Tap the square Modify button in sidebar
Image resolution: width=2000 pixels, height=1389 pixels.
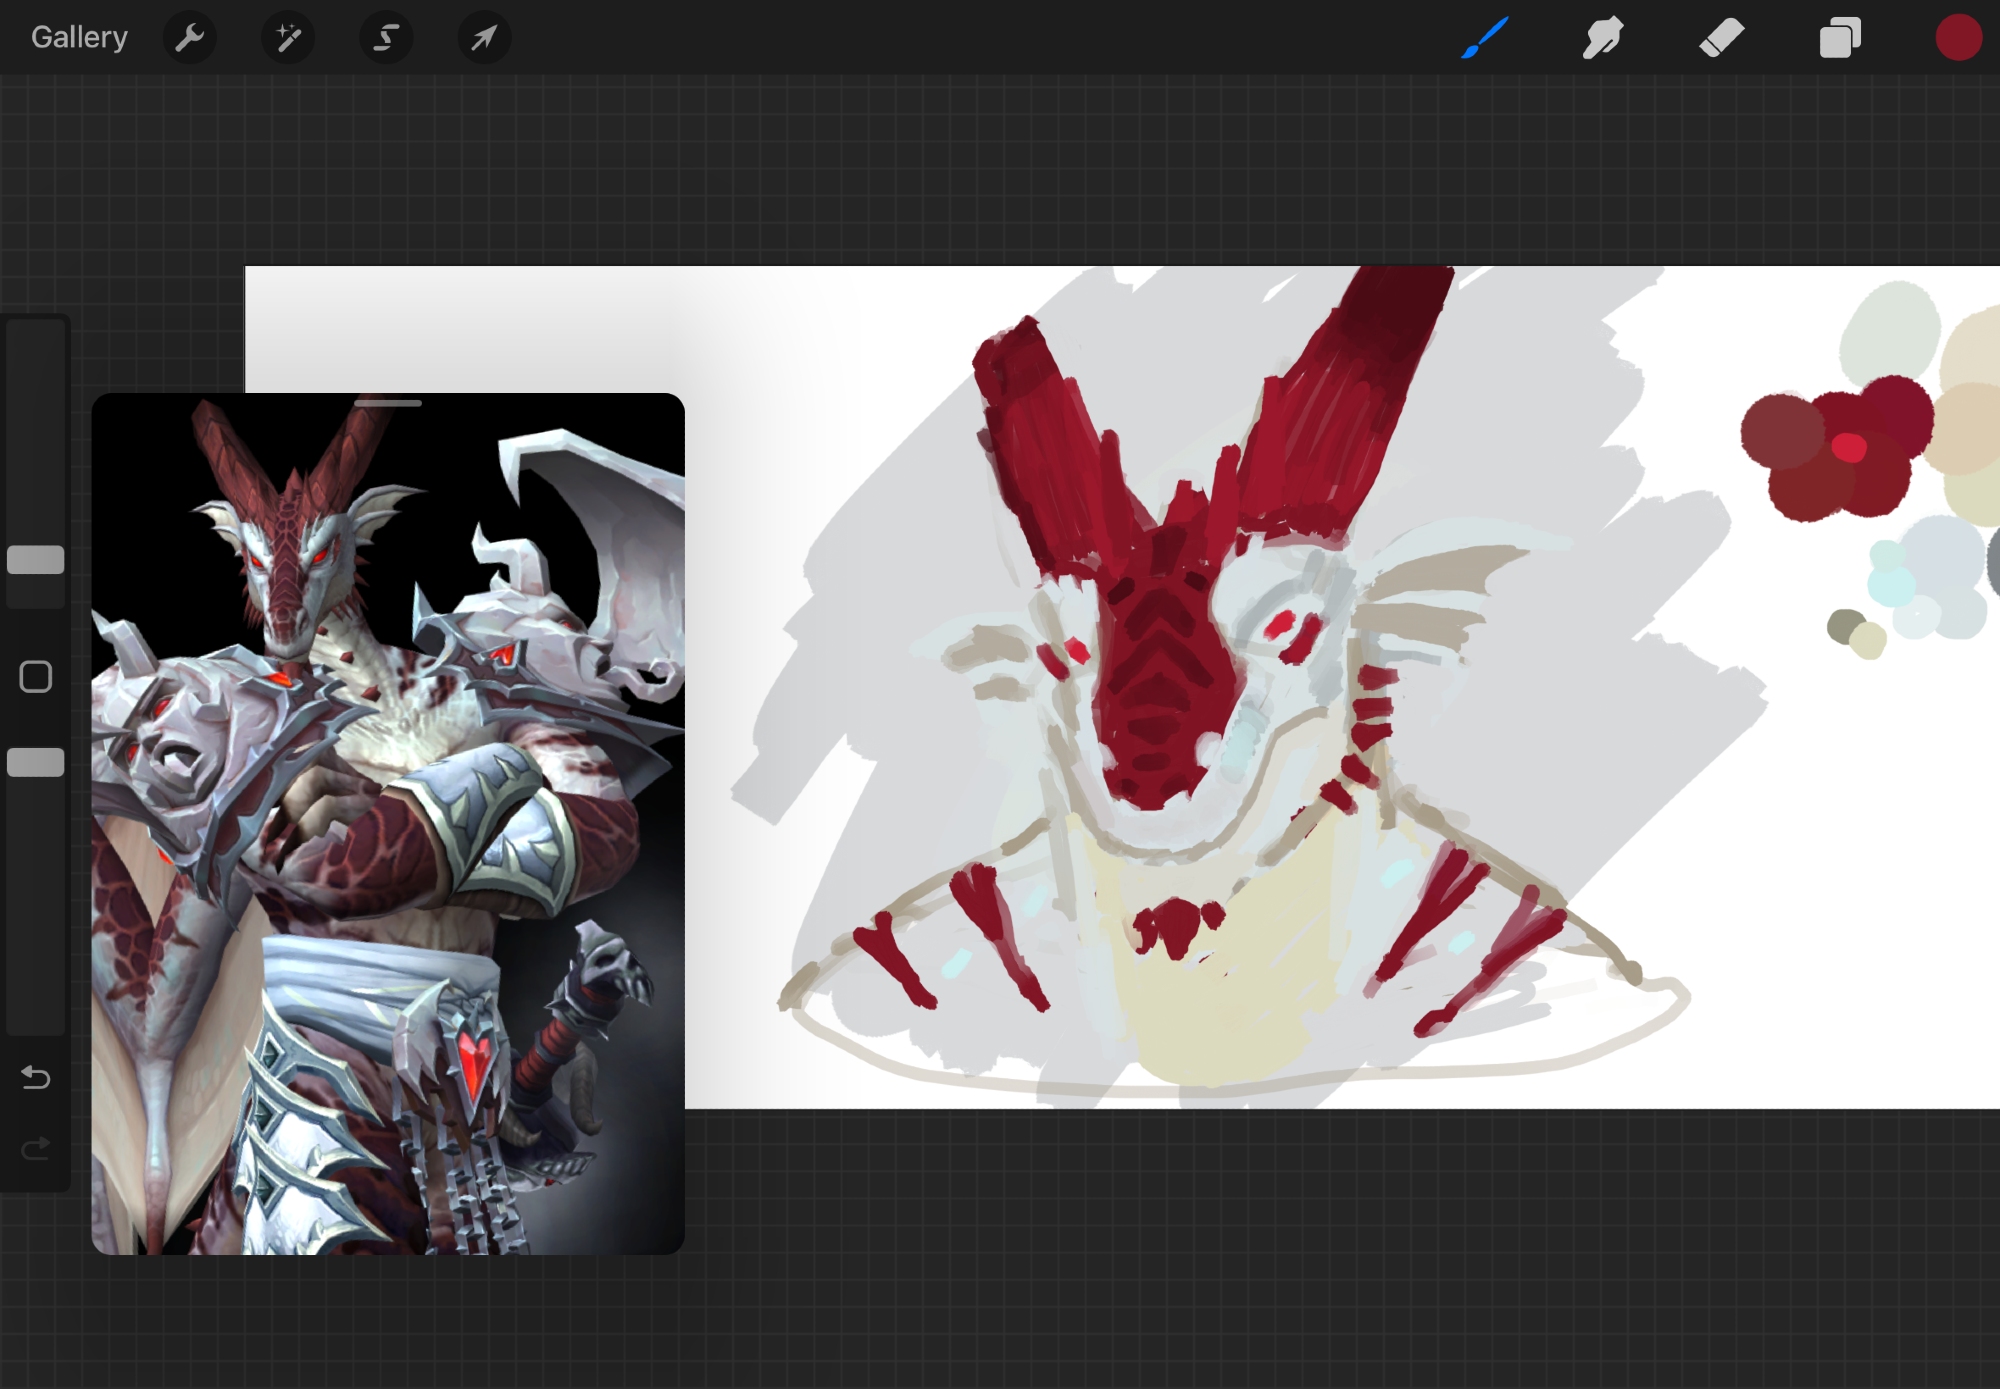(x=36, y=677)
